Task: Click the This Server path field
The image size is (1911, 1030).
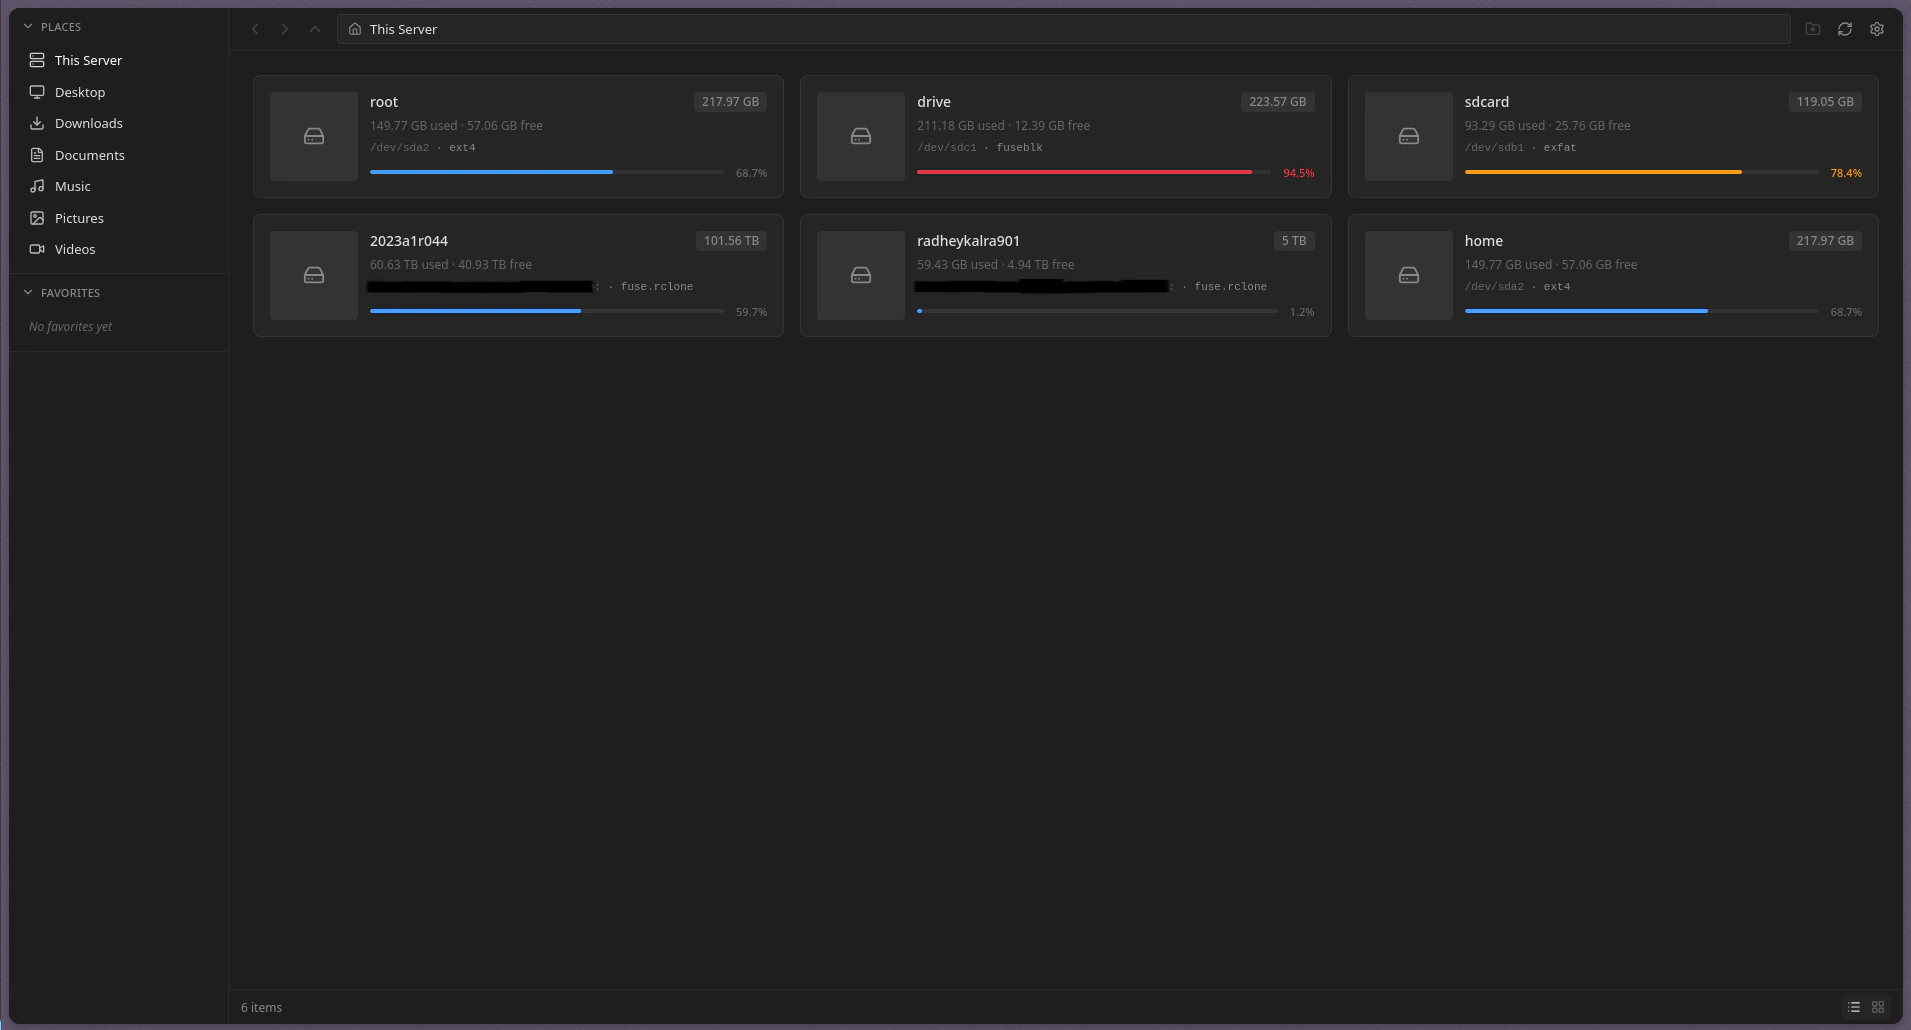Action: coord(1063,29)
